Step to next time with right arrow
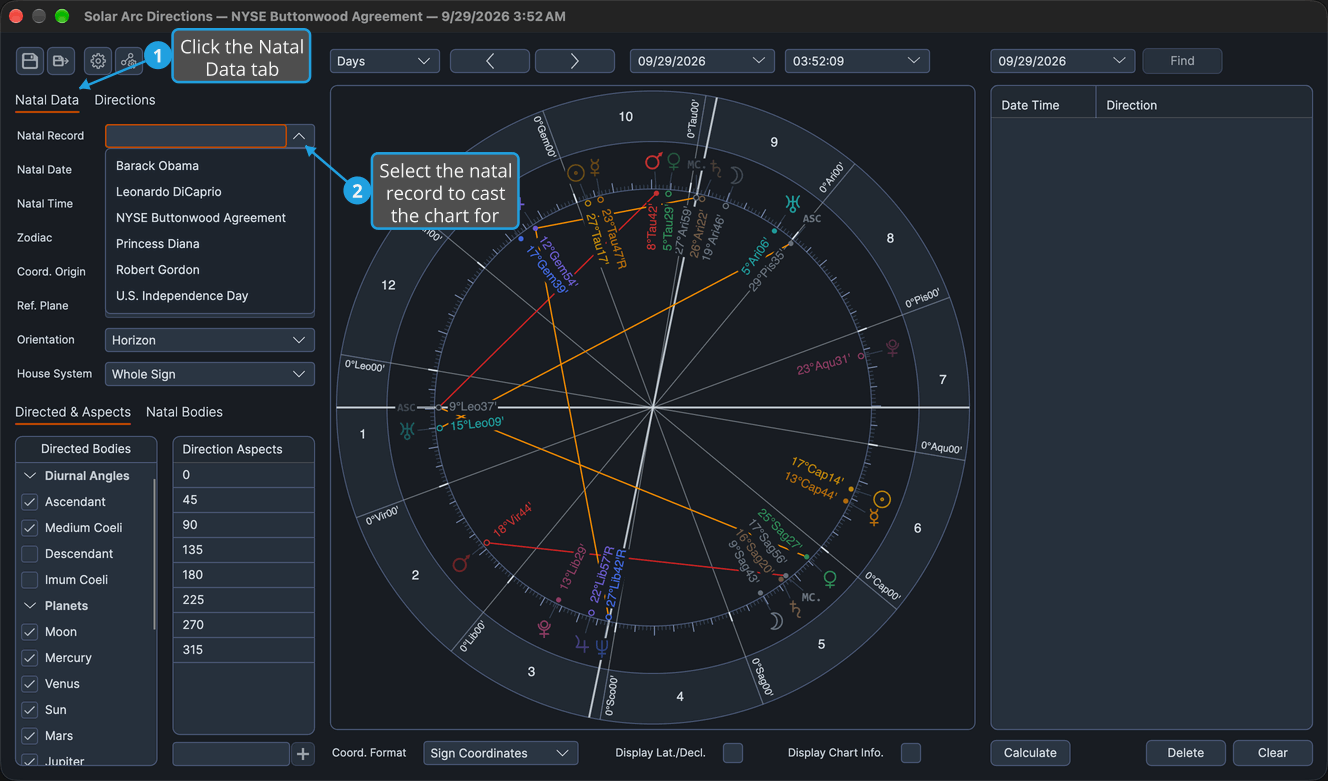This screenshot has width=1328, height=781. 575,61
